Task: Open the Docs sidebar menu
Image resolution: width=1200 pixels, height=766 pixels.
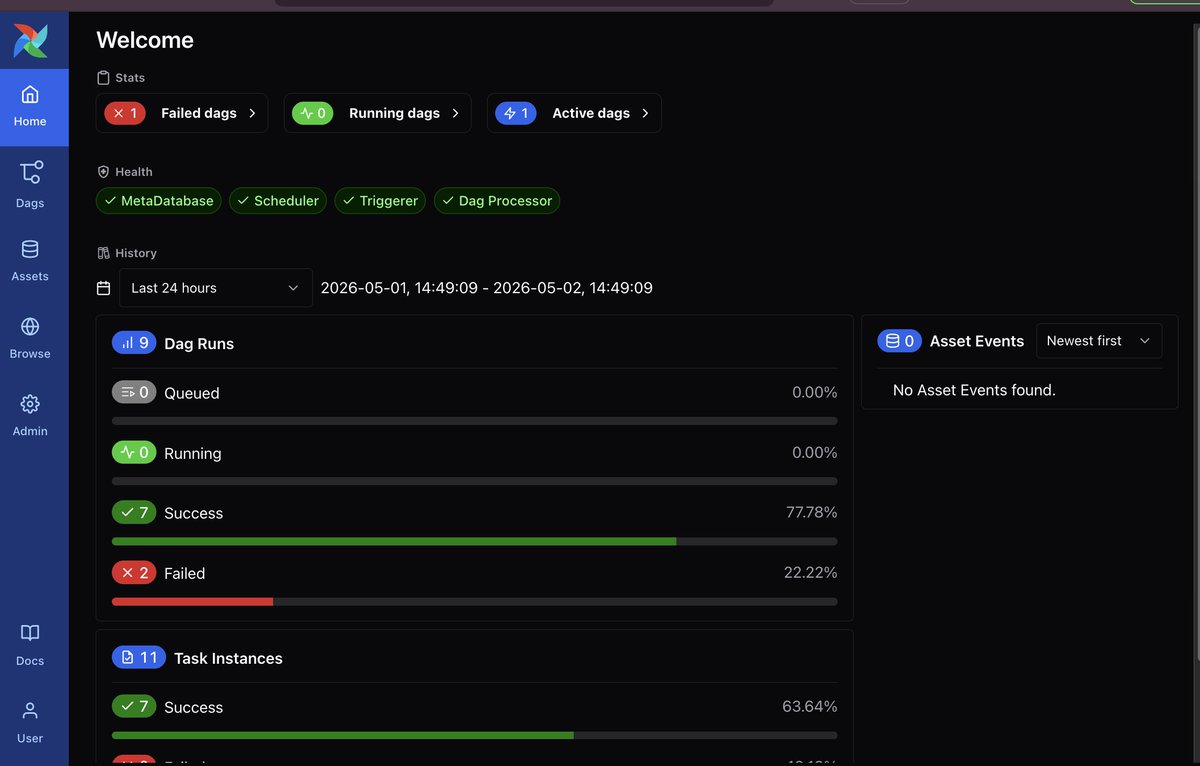Action: point(30,645)
